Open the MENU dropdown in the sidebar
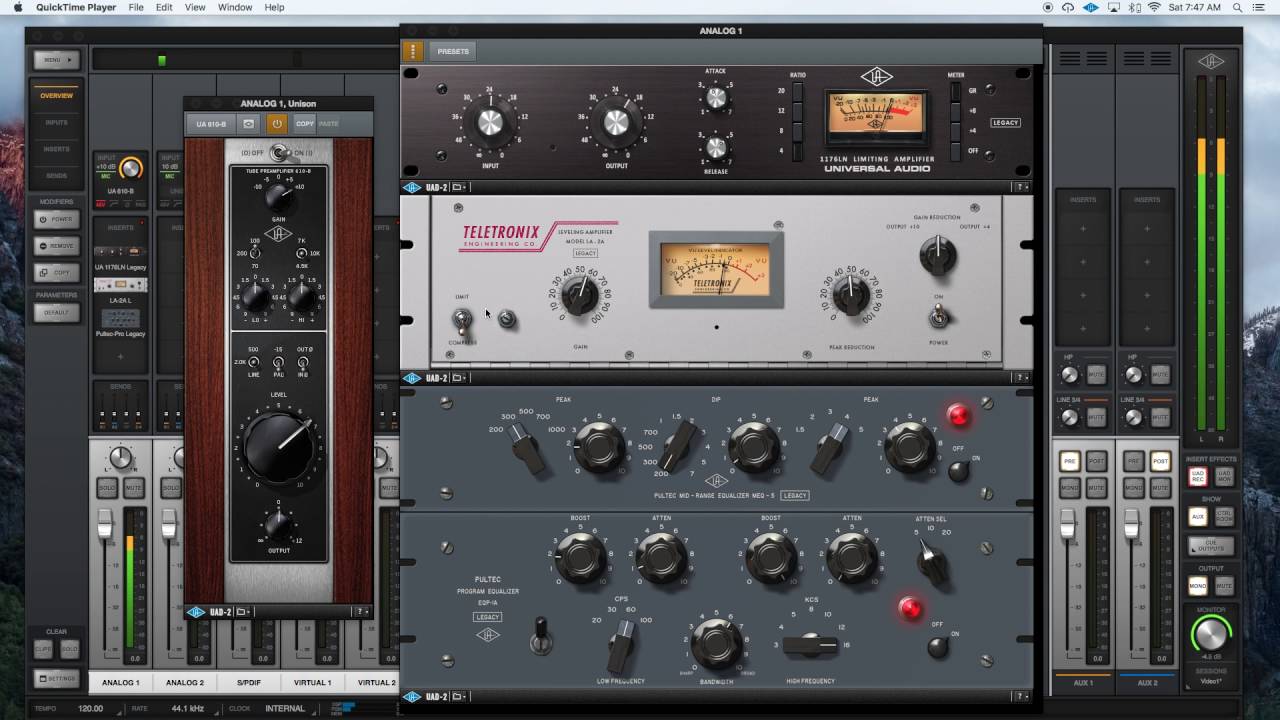This screenshot has height=720, width=1280. 56,60
